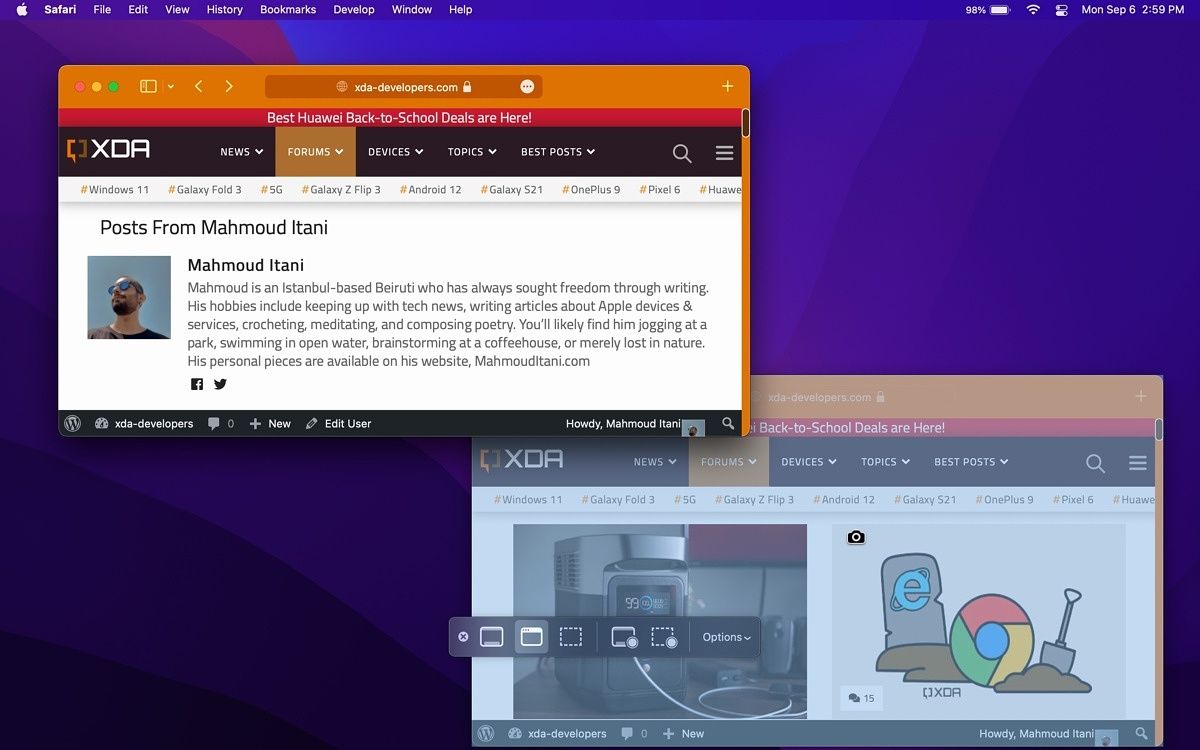The image size is (1200, 750).
Task: Click the back arrow in Safari toolbar
Action: pyautogui.click(x=199, y=87)
